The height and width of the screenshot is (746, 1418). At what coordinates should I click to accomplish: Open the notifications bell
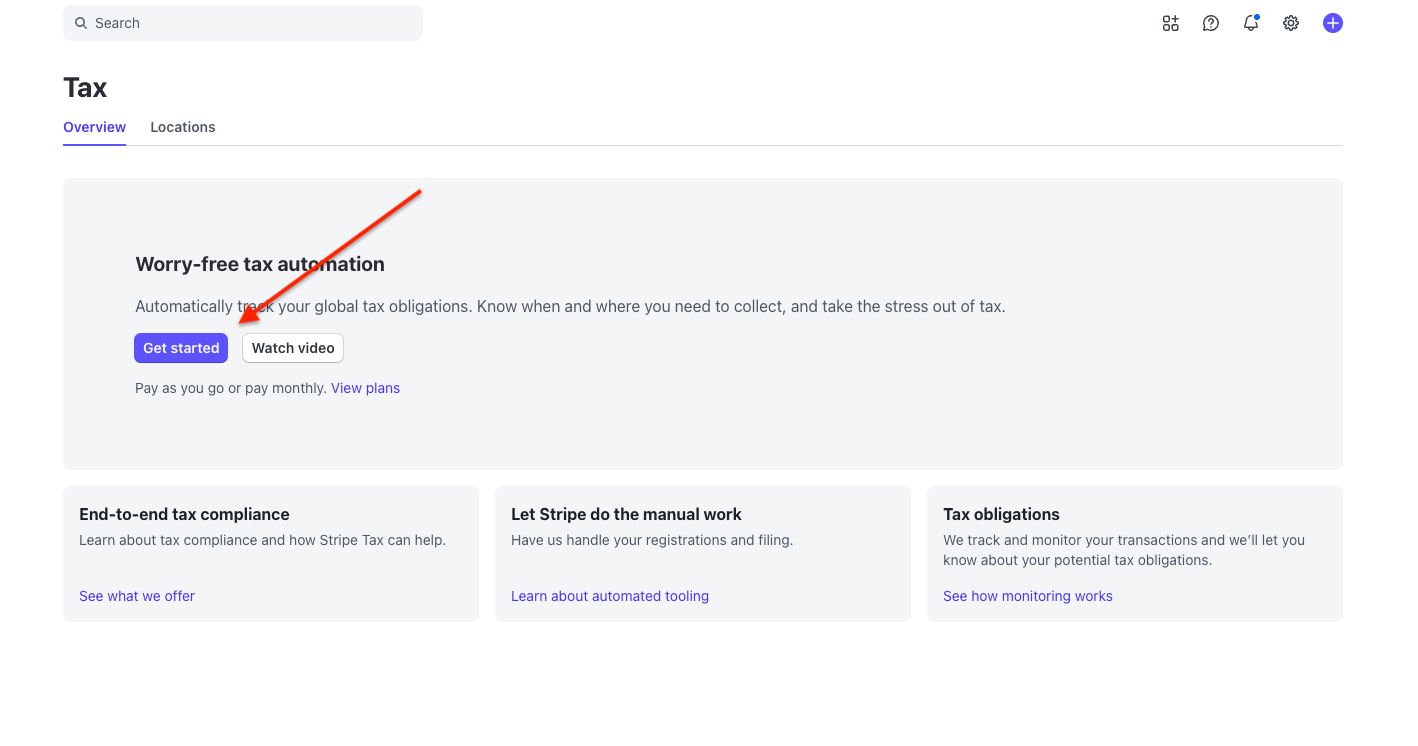(x=1250, y=23)
